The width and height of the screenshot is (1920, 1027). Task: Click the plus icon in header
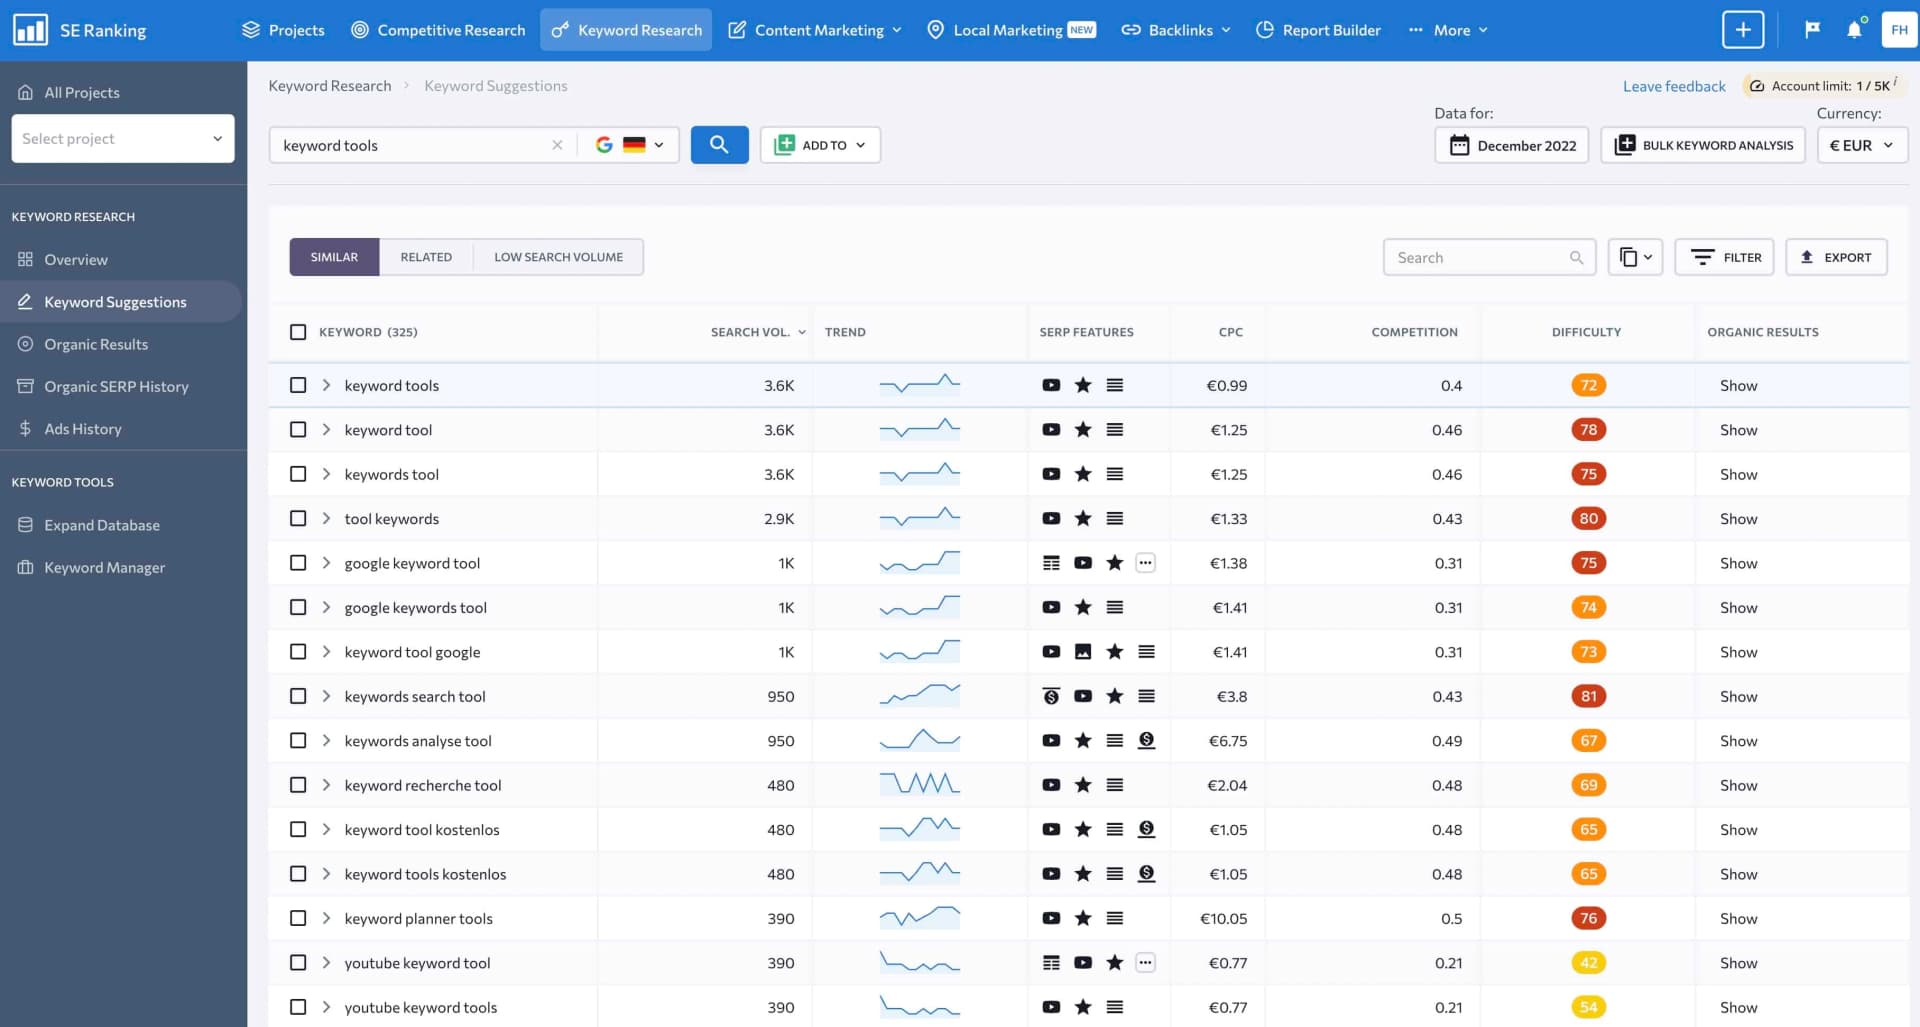tap(1743, 30)
